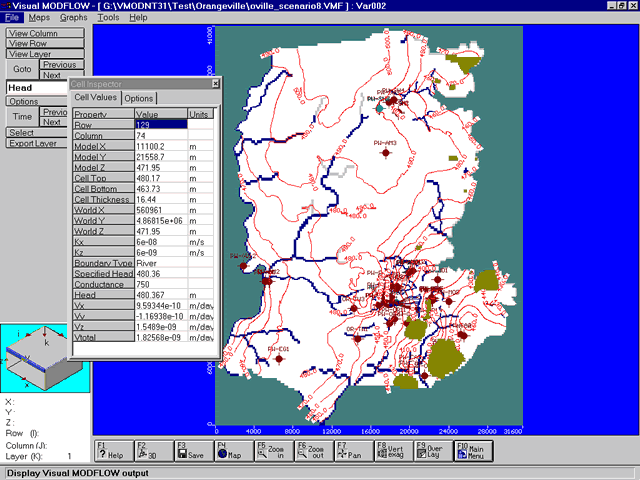
Task: Click the World Y value 4.86815e+06
Action: click(x=161, y=220)
